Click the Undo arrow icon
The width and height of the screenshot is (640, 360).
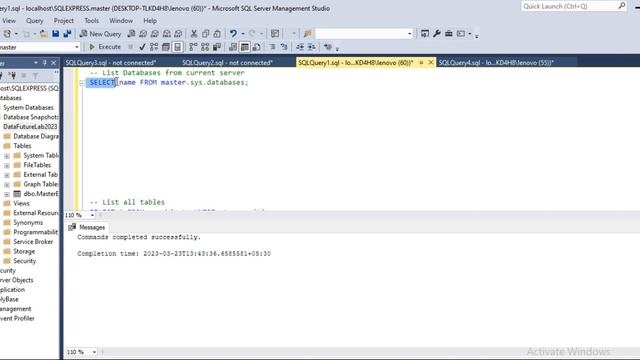pos(233,34)
